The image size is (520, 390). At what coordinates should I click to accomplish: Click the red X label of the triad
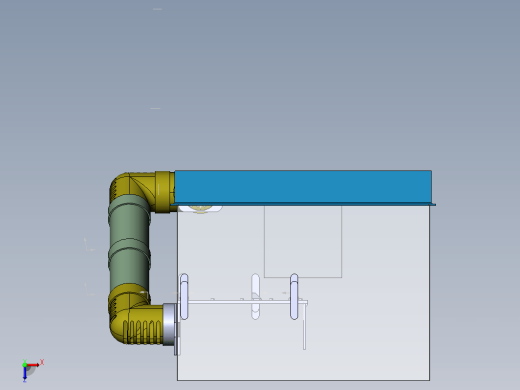pos(42,362)
